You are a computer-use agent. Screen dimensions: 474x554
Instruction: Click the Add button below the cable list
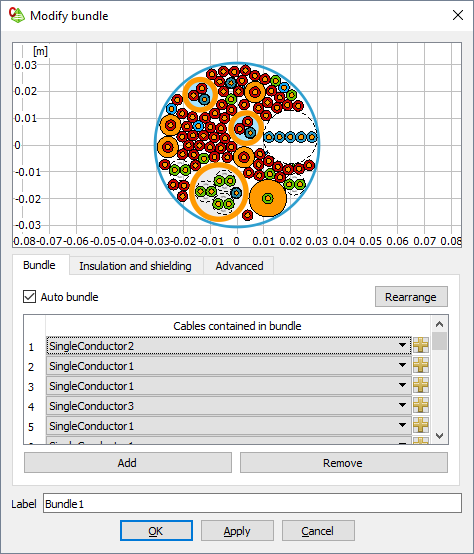(128, 463)
